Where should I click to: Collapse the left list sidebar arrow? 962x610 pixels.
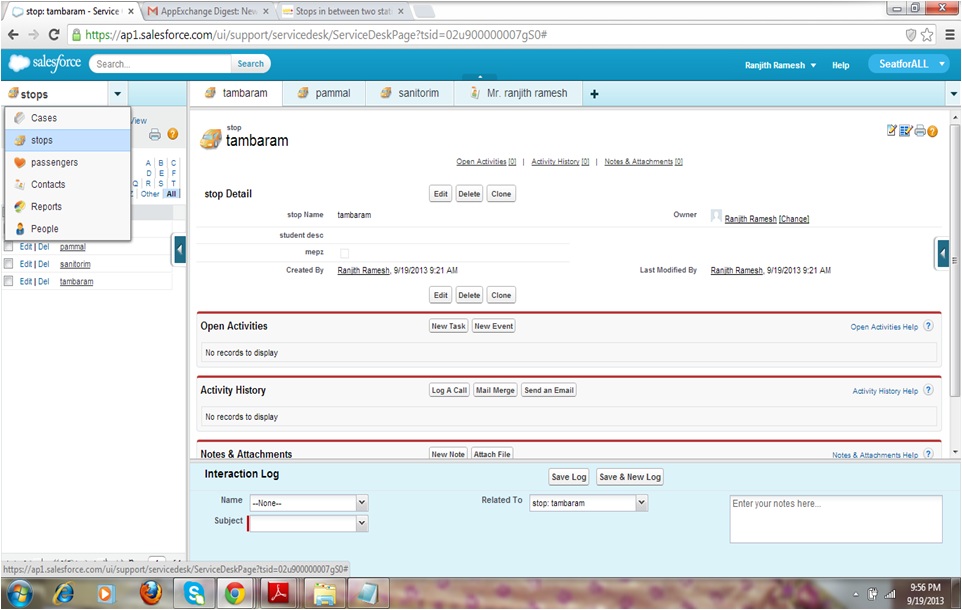pos(180,250)
